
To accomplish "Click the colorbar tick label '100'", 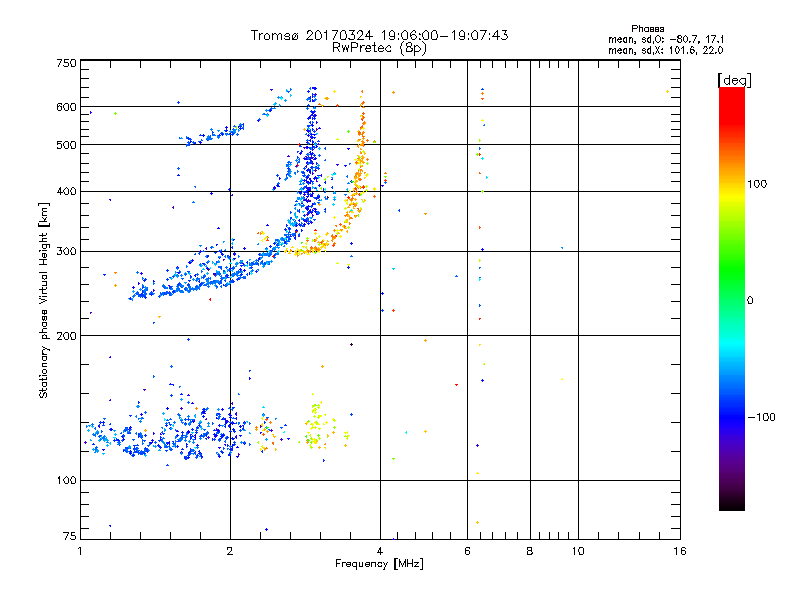I will 757,184.
